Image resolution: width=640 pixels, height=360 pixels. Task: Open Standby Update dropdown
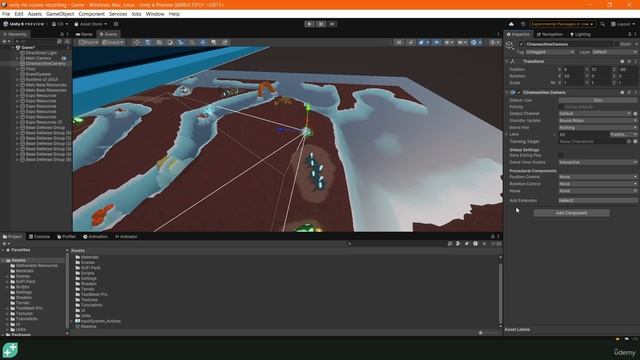tap(598, 120)
